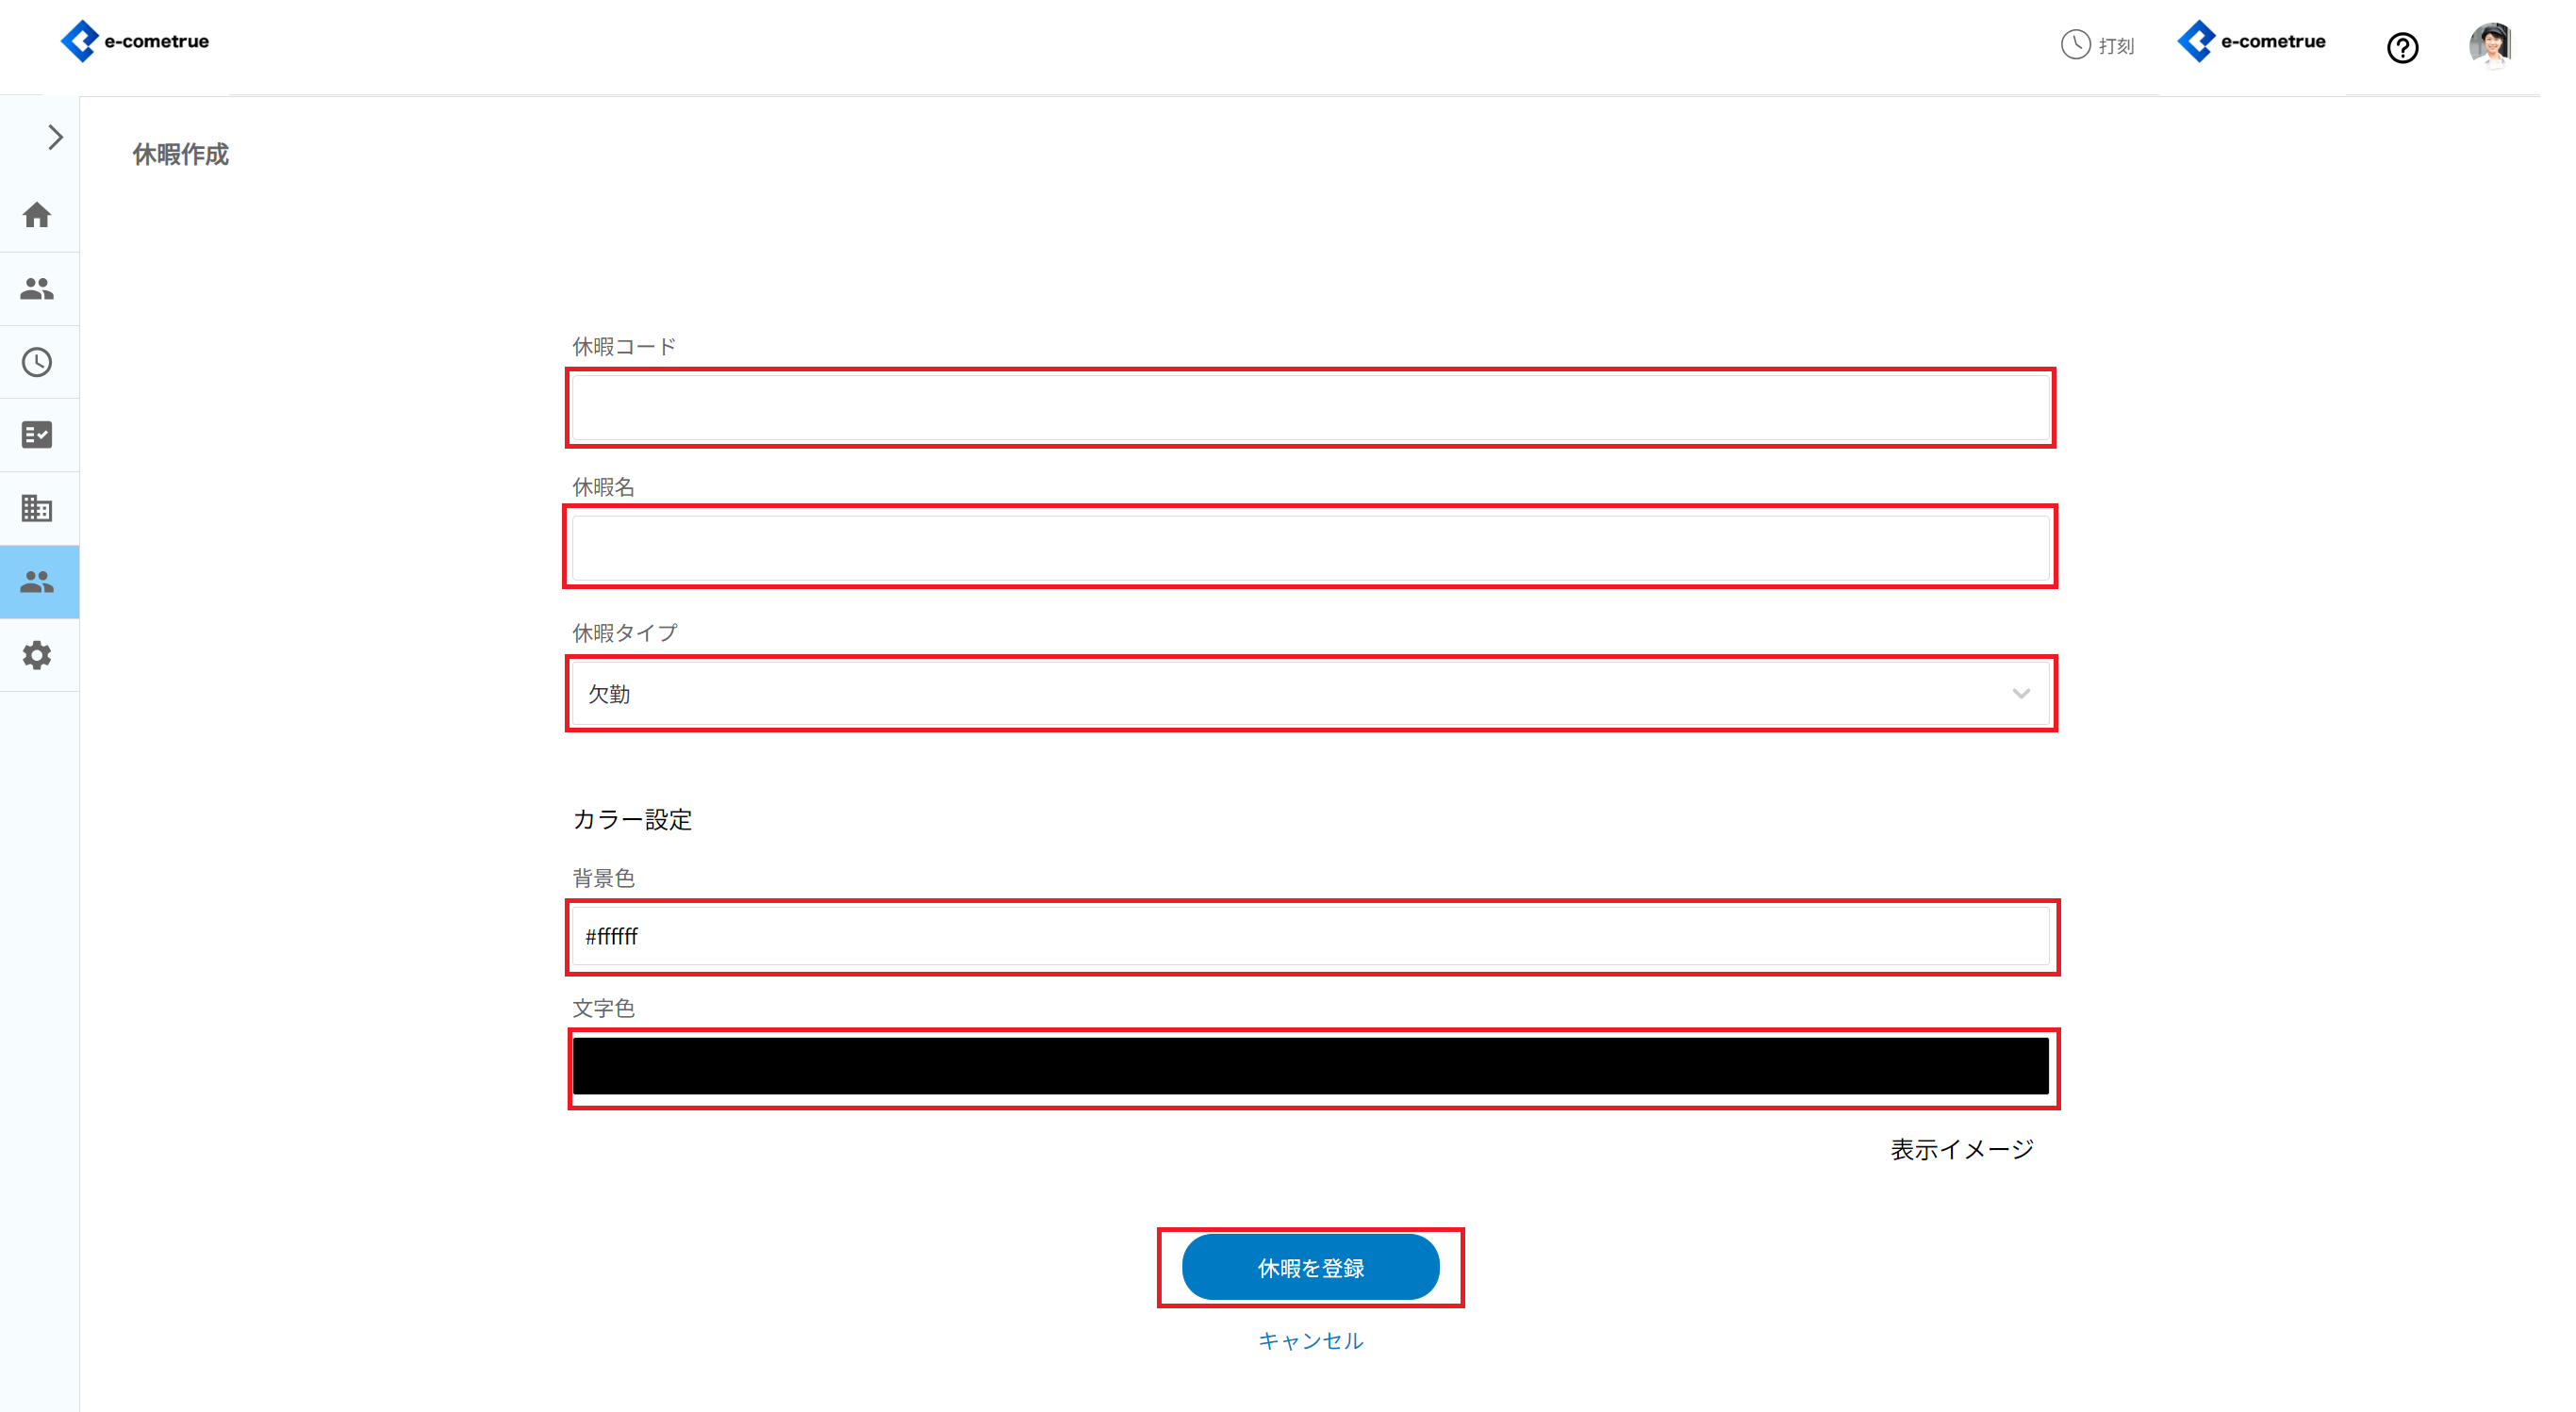The width and height of the screenshot is (2576, 1412).
Task: Click the キャンセル link
Action: 1310,1340
